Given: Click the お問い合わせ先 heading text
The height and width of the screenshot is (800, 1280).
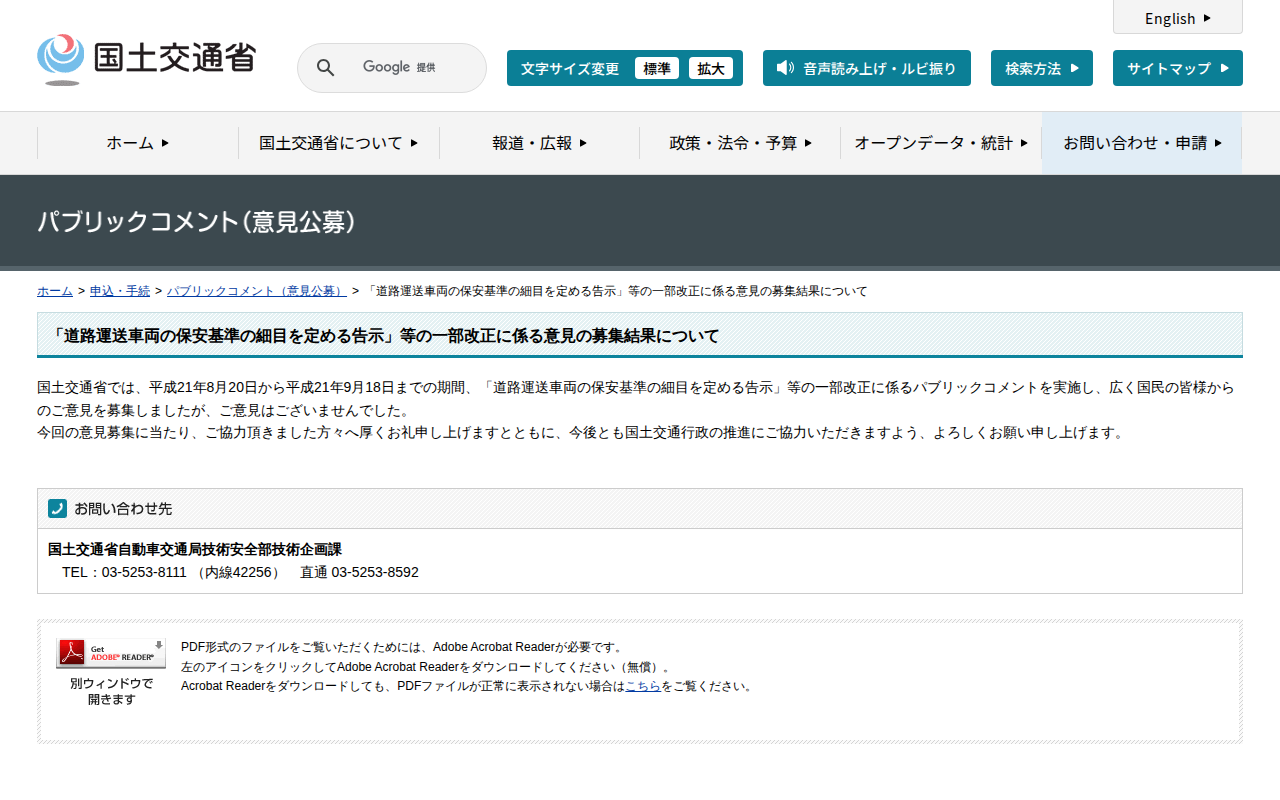Looking at the screenshot, I should (123, 508).
